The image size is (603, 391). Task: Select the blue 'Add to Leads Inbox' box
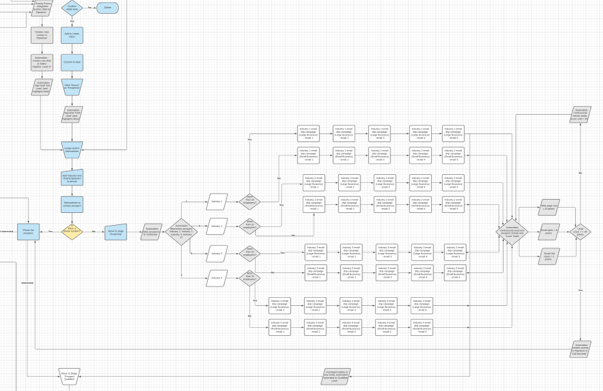tap(72, 35)
